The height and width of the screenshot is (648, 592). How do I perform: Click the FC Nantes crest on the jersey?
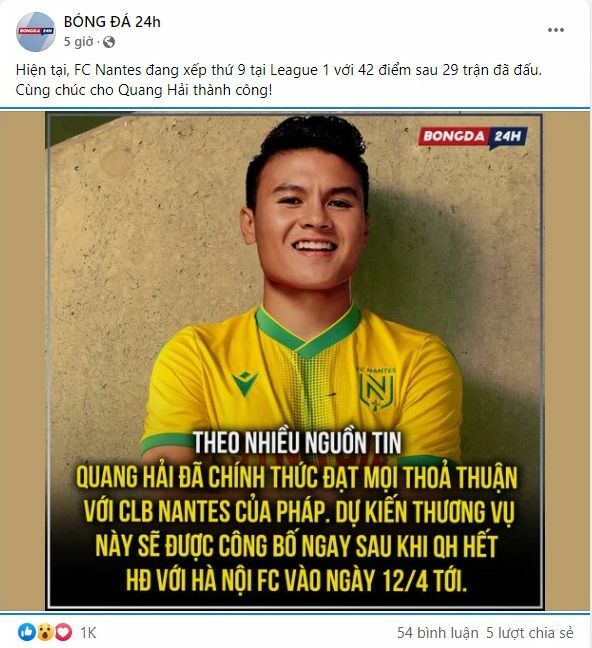tap(376, 389)
